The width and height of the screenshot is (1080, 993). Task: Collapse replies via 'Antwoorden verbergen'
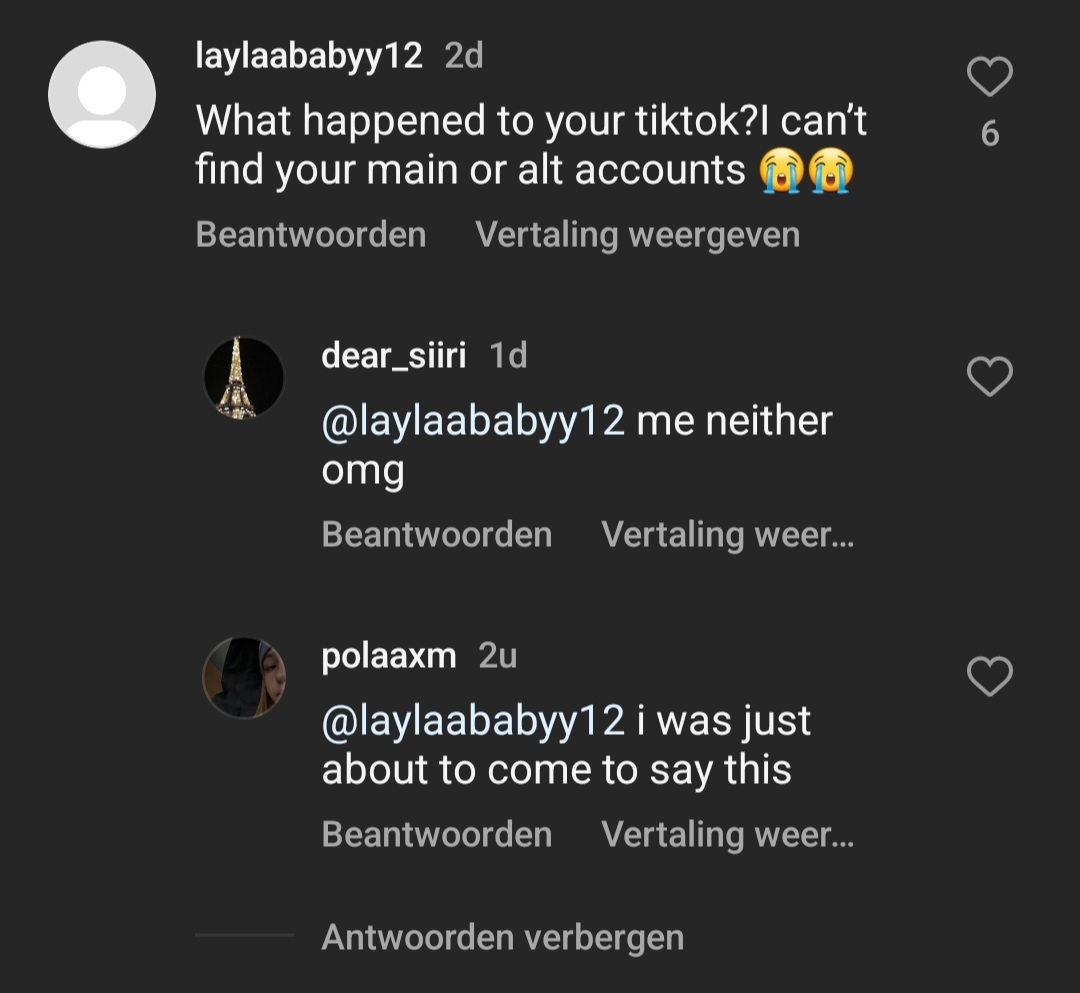point(502,937)
